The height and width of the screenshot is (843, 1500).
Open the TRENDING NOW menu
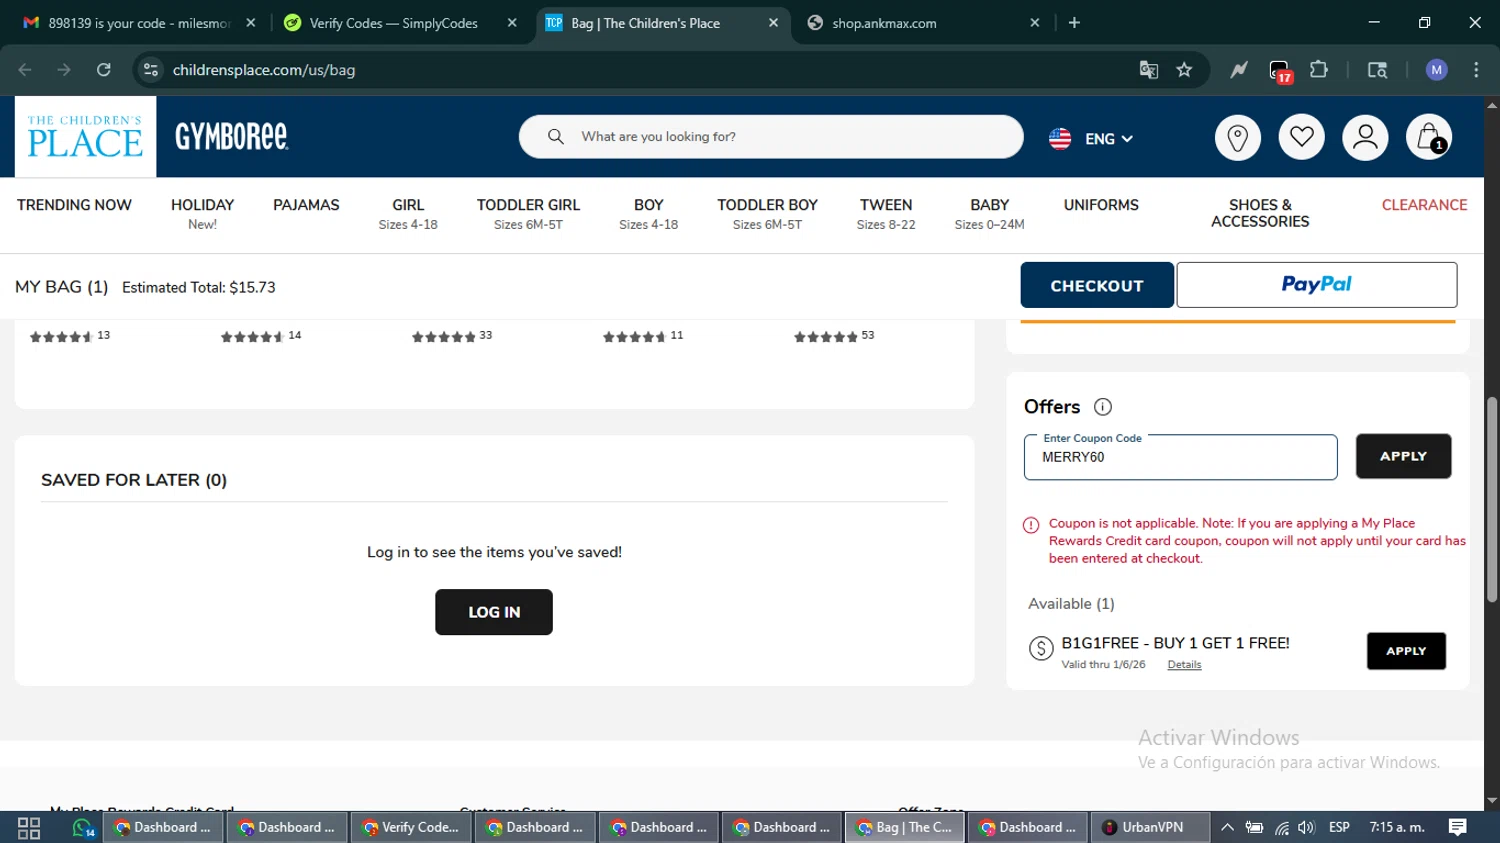point(74,205)
